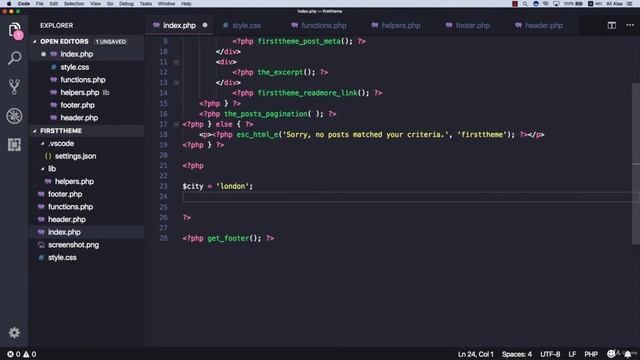Collapse the lib folder

(x=42, y=169)
